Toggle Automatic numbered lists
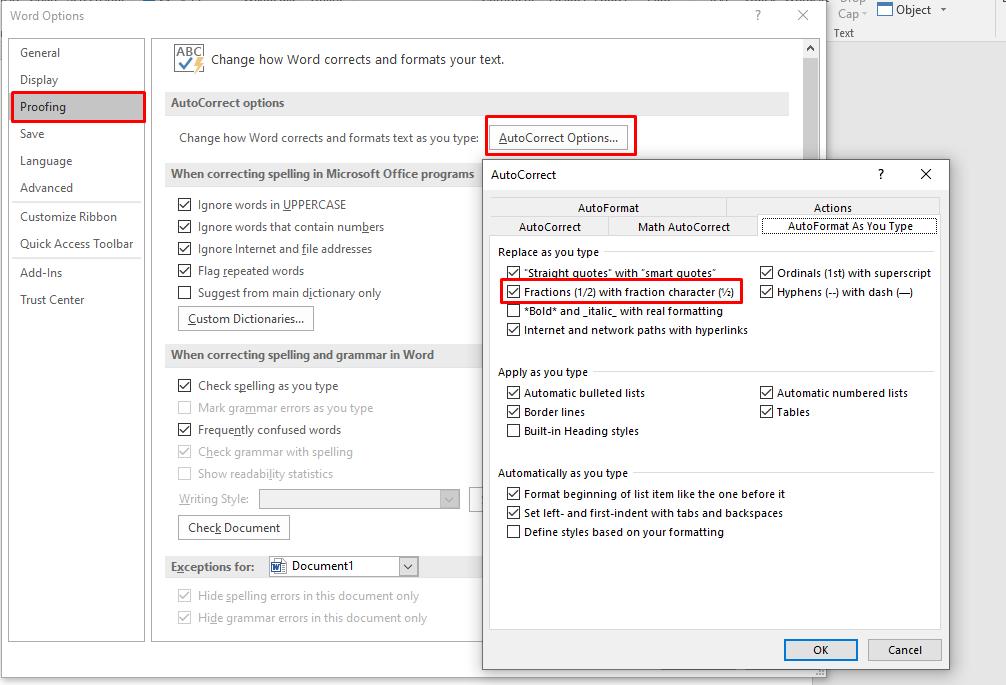This screenshot has width=1006, height=685. (766, 393)
